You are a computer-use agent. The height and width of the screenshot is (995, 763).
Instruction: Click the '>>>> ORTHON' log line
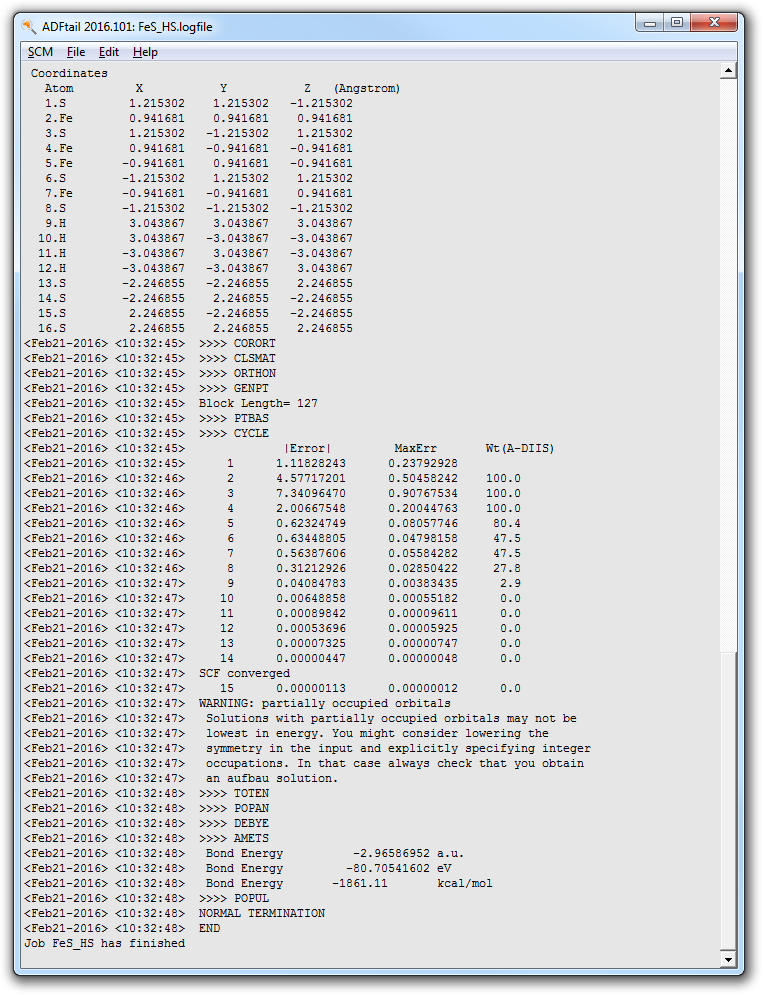click(237, 374)
